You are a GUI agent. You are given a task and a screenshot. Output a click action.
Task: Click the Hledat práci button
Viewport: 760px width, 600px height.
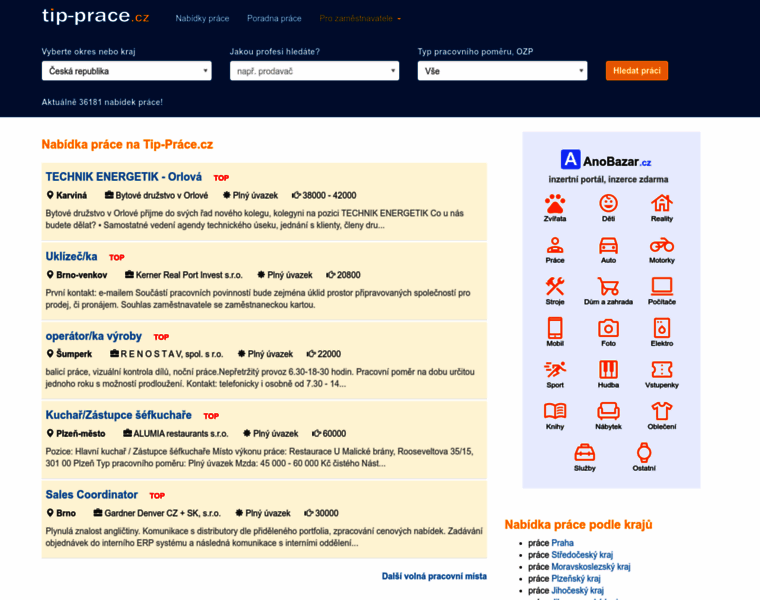637,71
